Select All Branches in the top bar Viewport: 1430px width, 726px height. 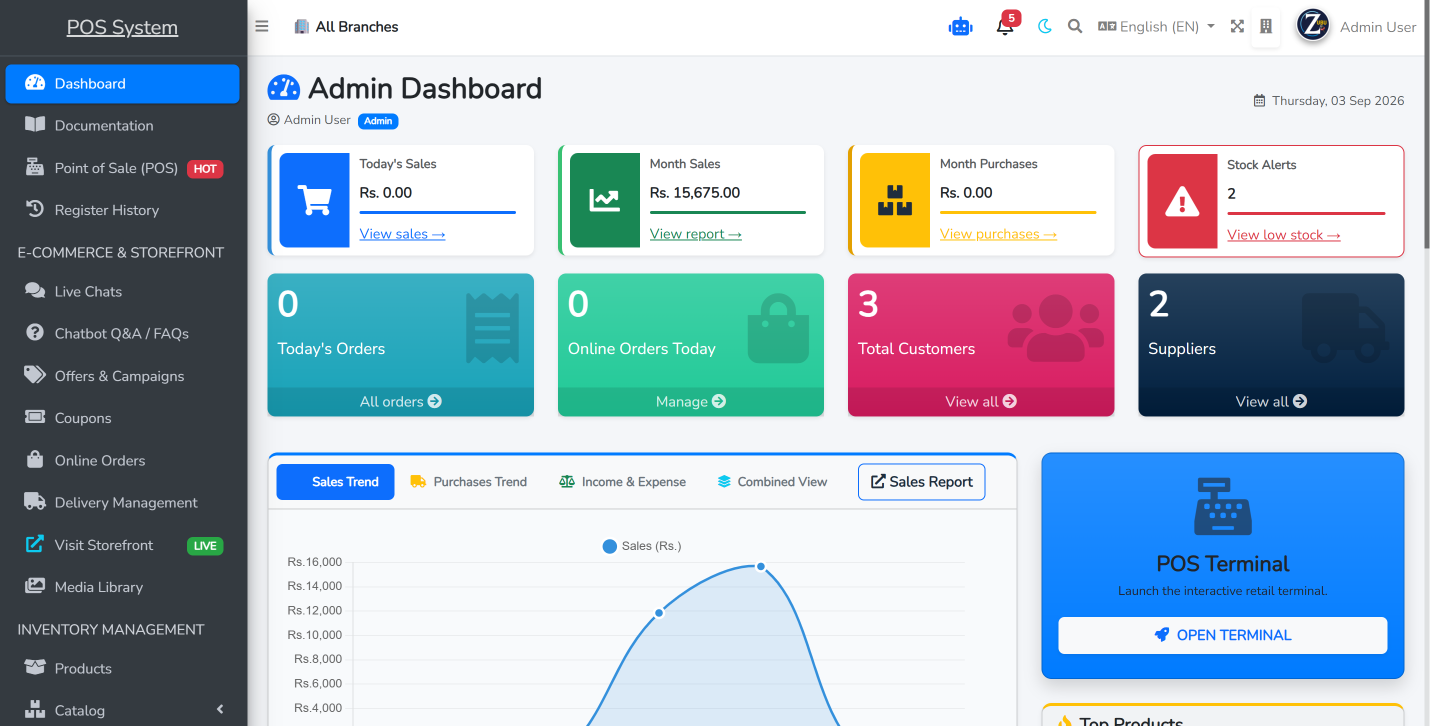tap(346, 27)
